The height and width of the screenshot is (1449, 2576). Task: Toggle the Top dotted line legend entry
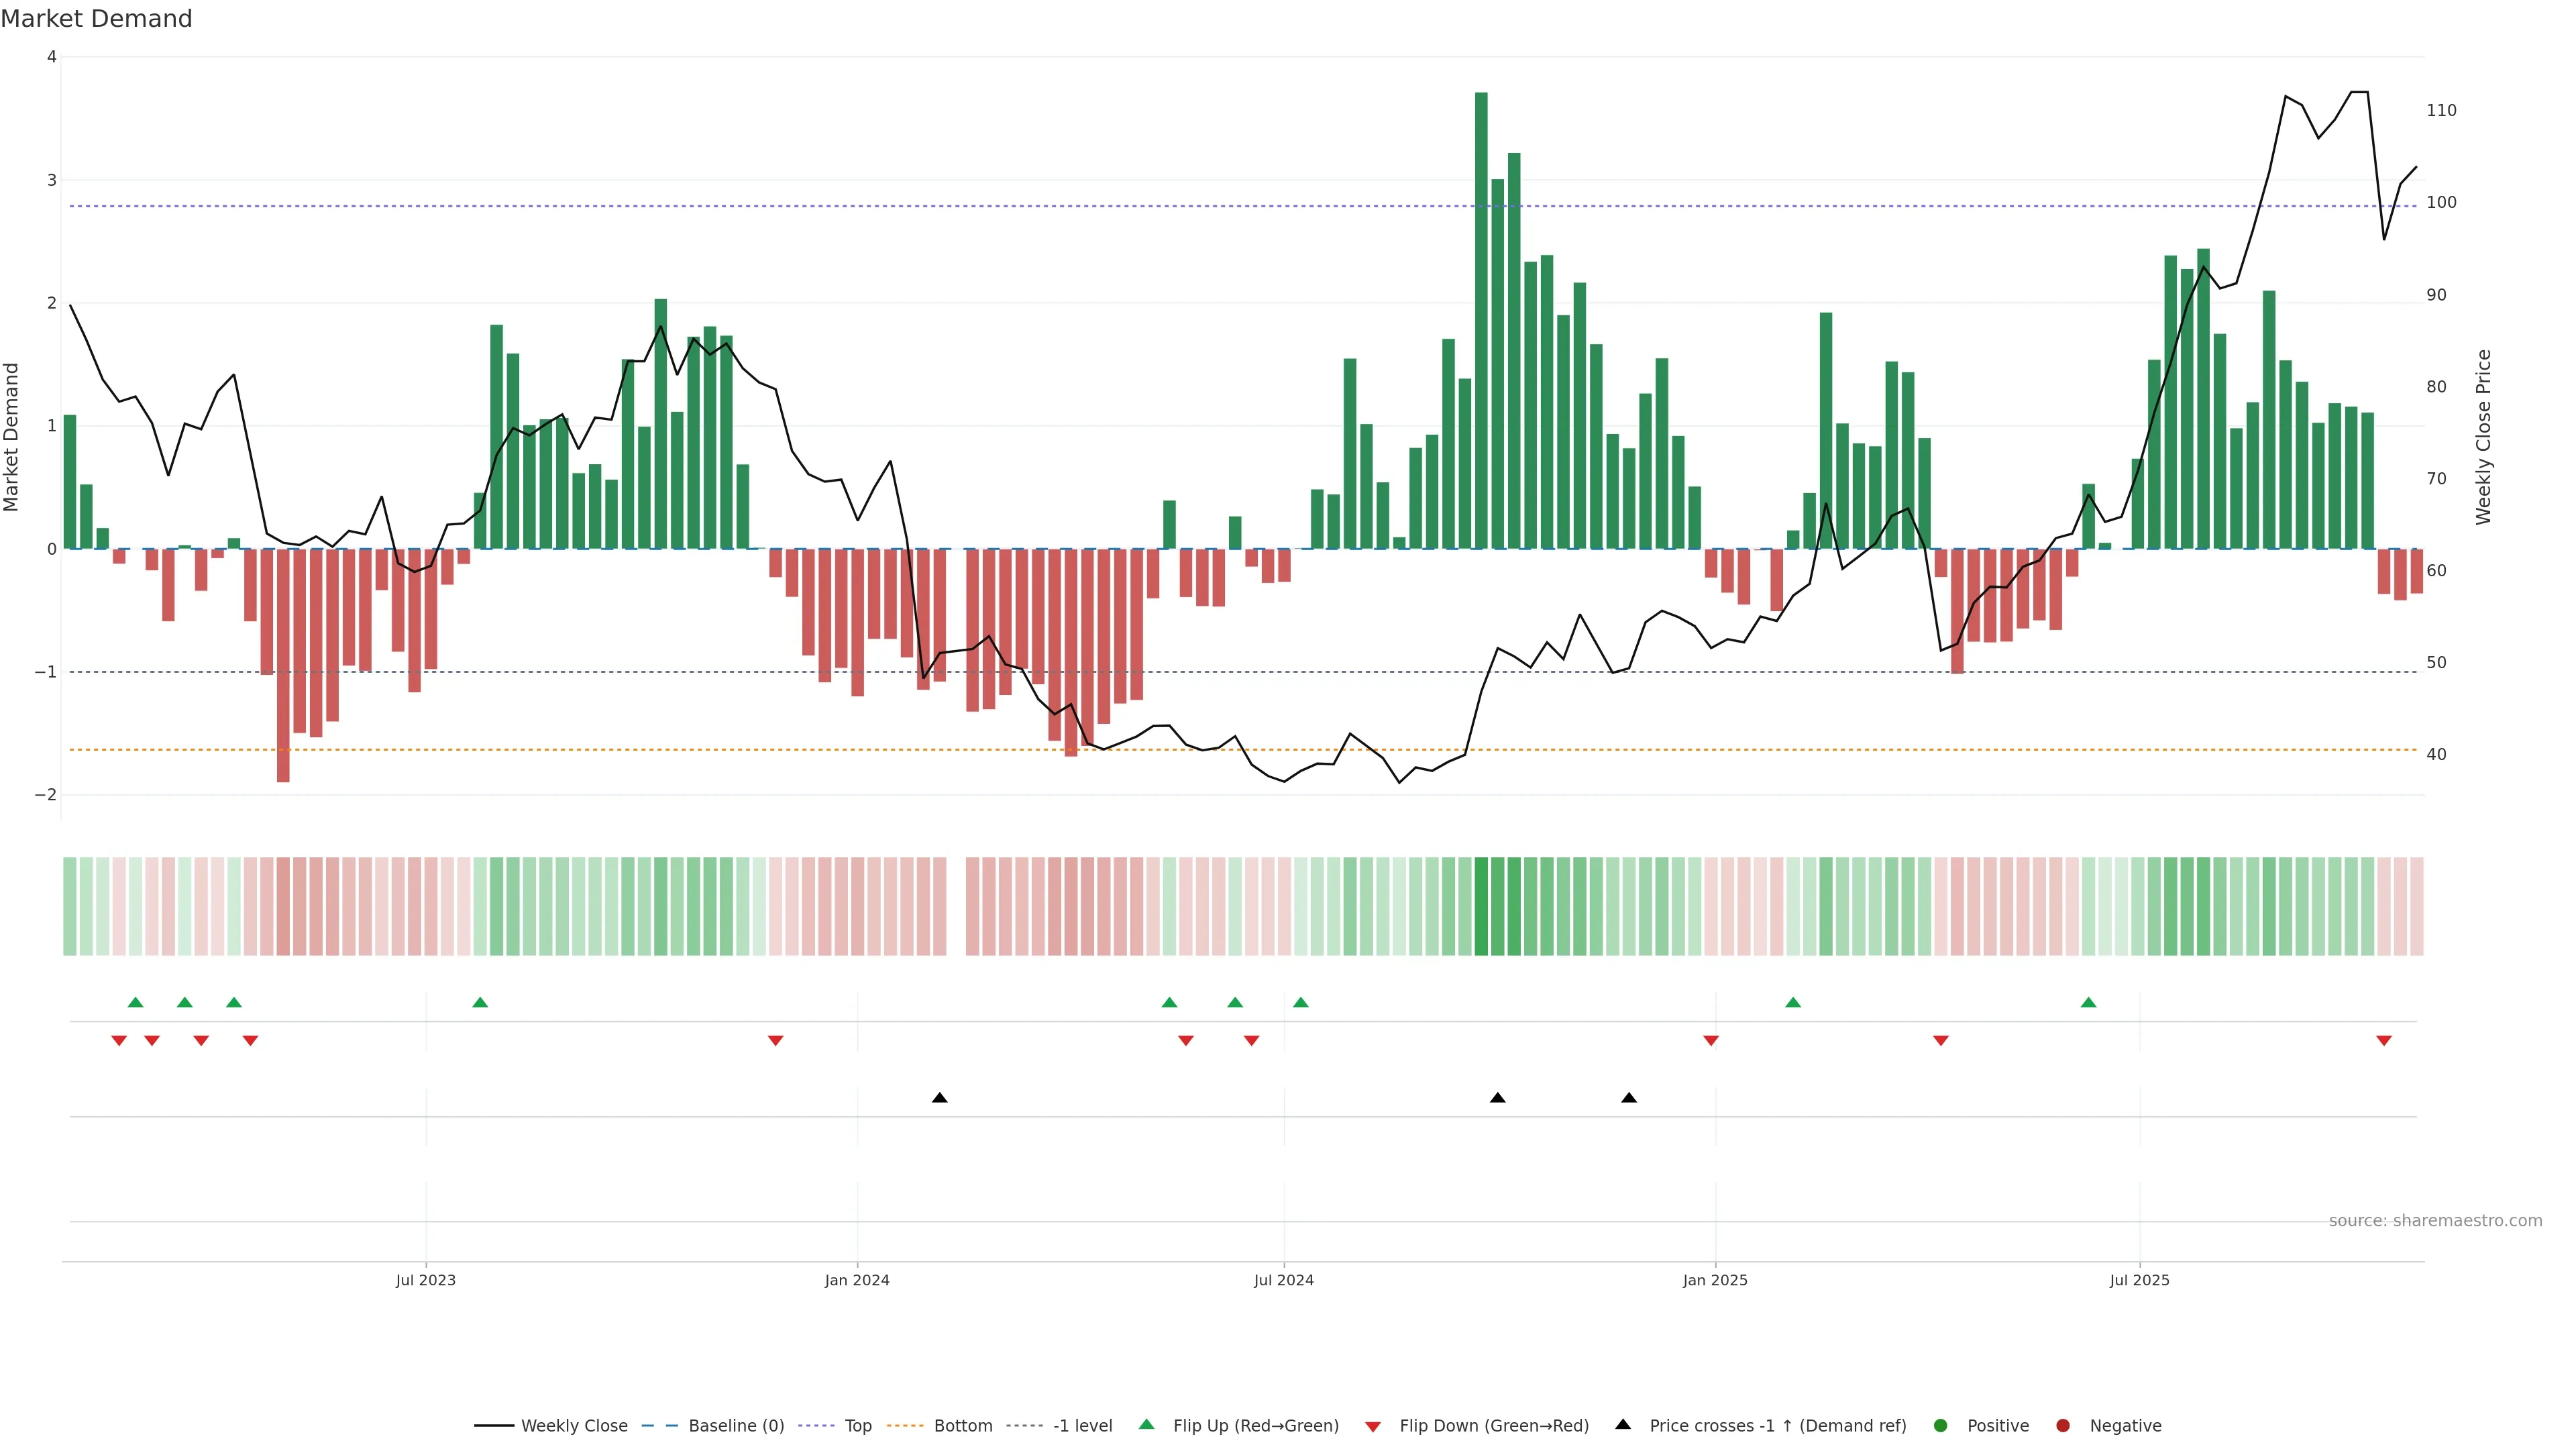tap(857, 1426)
